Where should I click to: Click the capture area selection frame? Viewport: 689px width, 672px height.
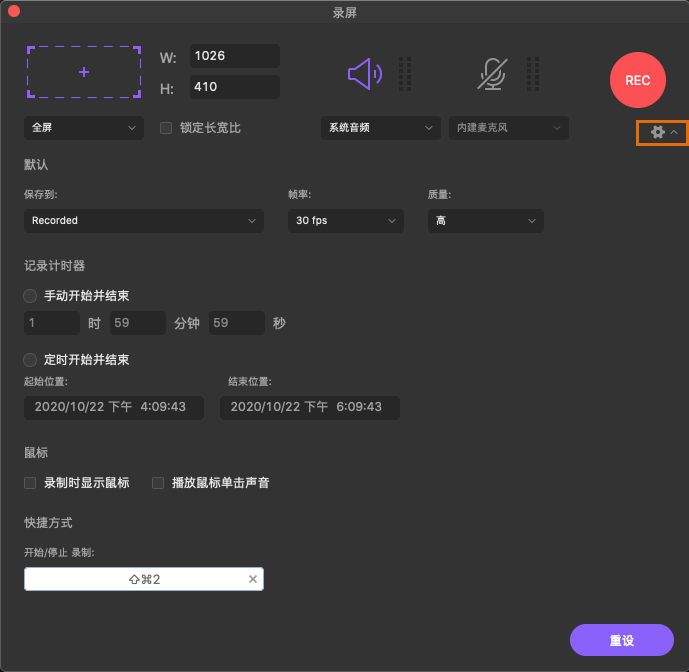coord(84,72)
